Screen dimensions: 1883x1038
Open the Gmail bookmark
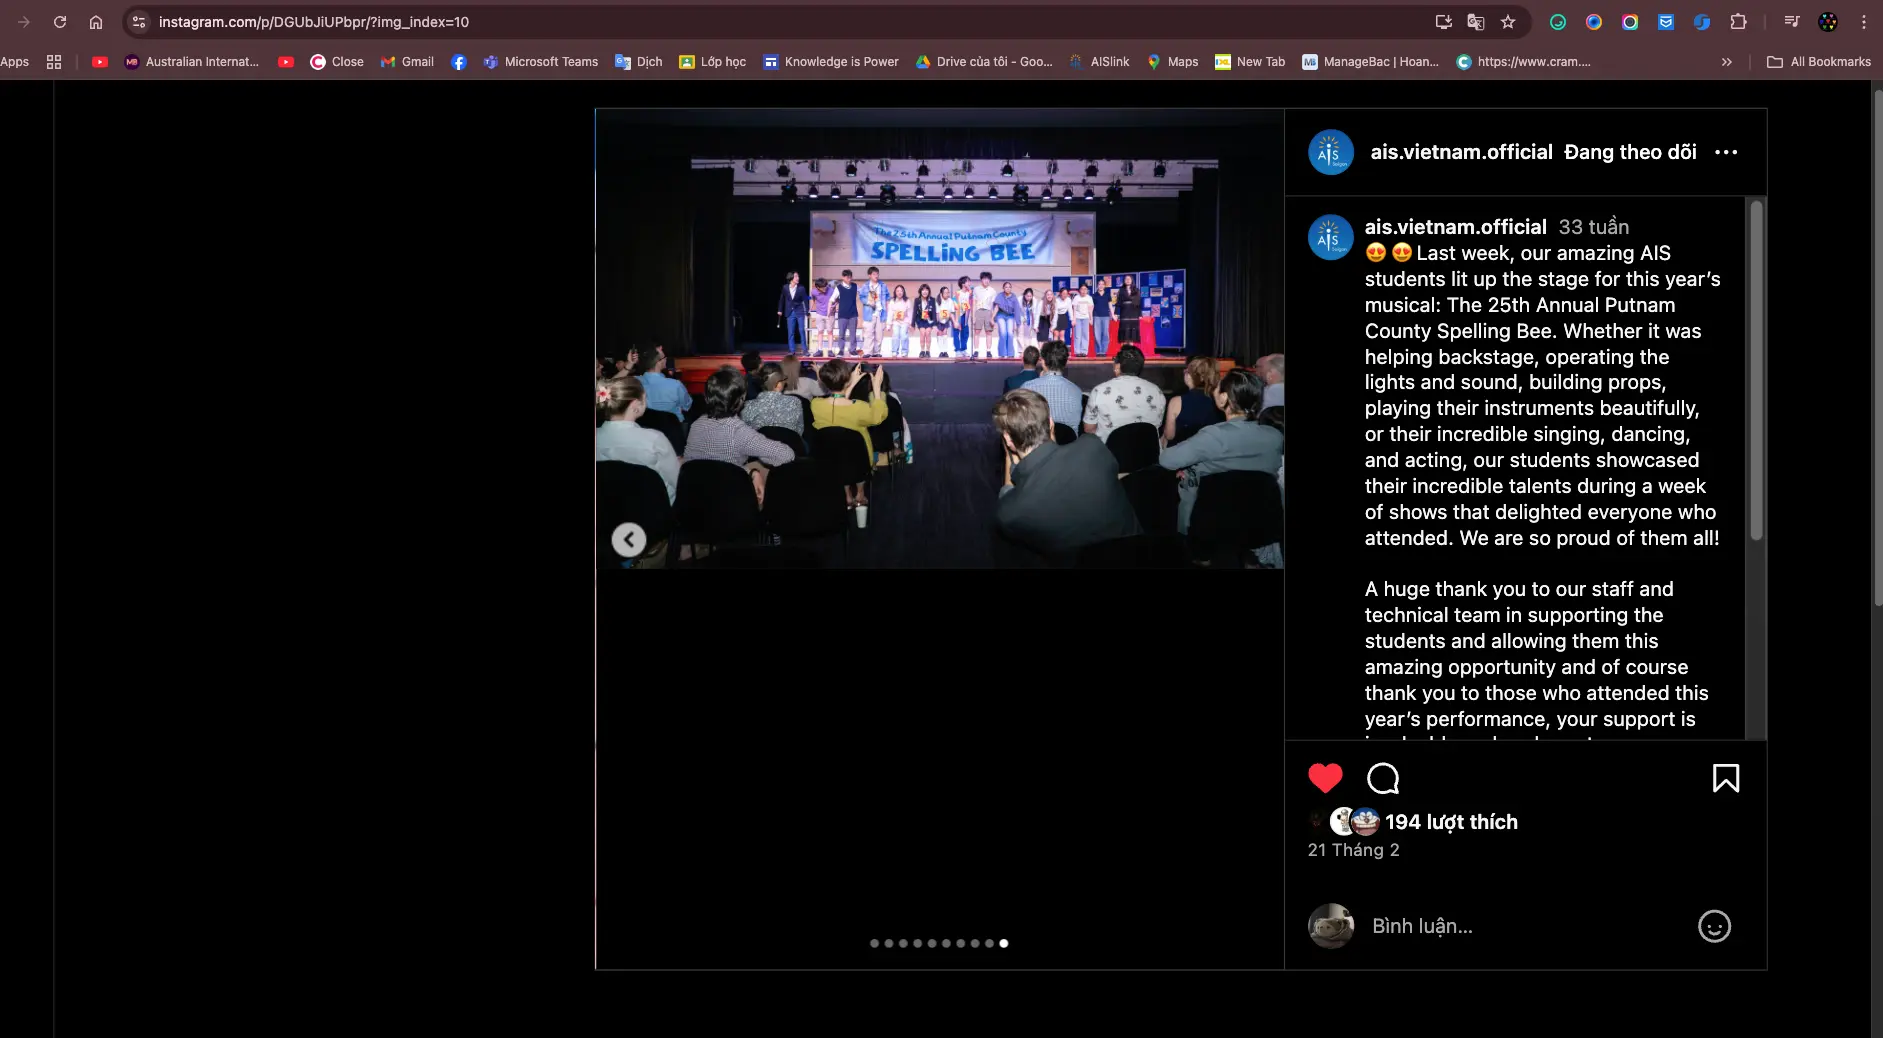(x=407, y=62)
